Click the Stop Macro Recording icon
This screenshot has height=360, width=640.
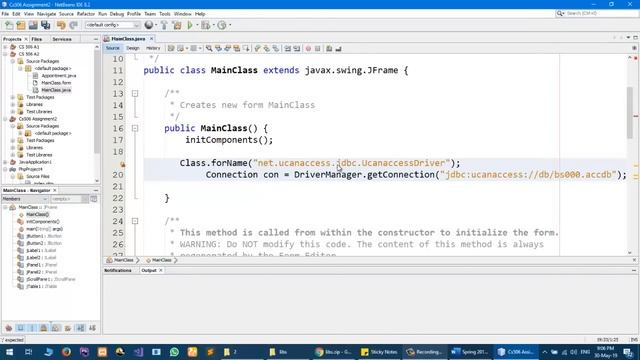point(318,49)
